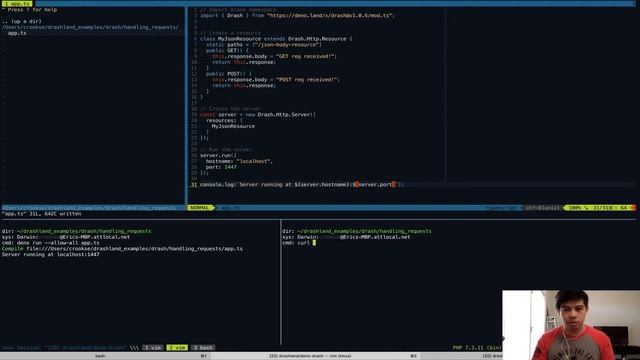Image resolution: width=640 pixels, height=360 pixels.
Task: Click the console.log line 31 in editor
Action: coord(302,184)
